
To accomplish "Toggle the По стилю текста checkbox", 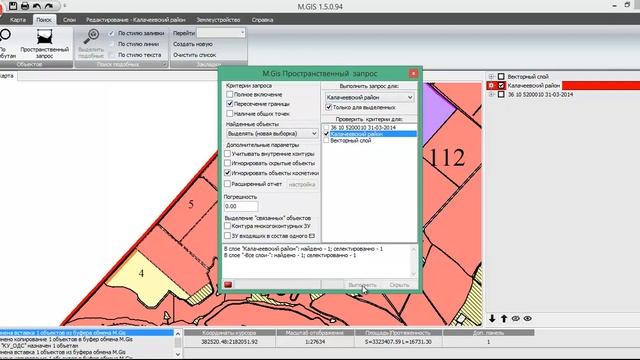I will coord(111,55).
